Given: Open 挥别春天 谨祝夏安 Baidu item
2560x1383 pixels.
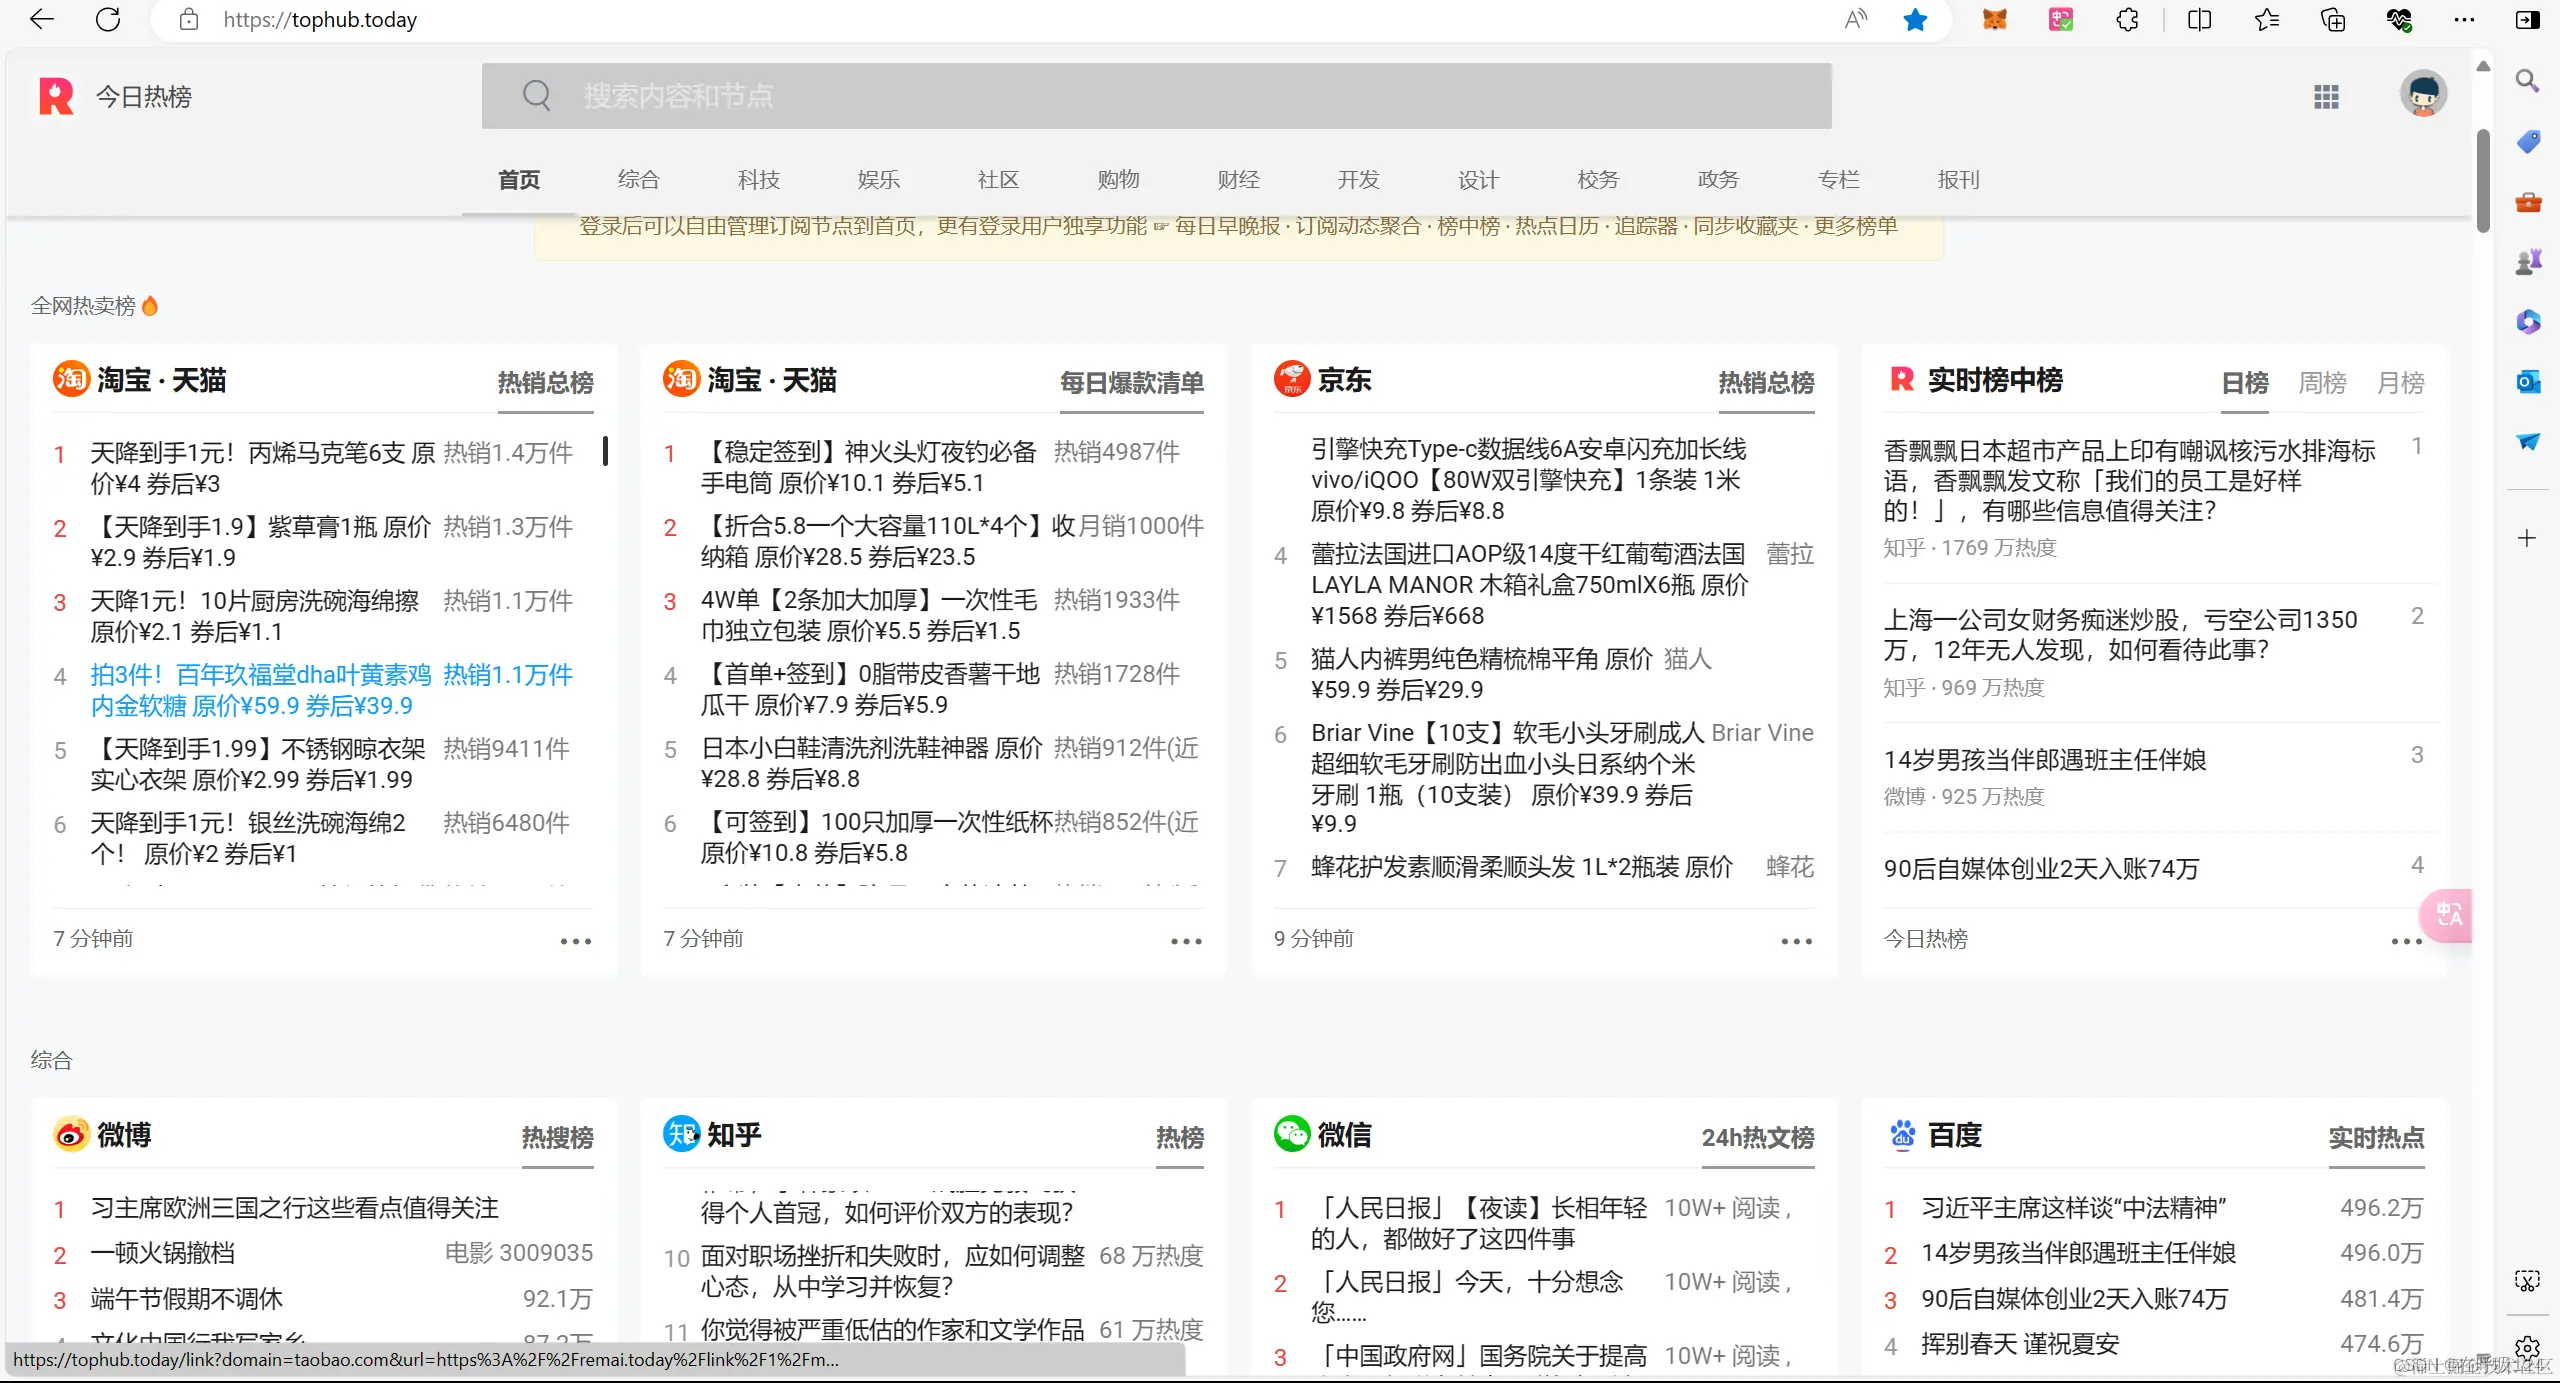Looking at the screenshot, I should (2020, 1345).
